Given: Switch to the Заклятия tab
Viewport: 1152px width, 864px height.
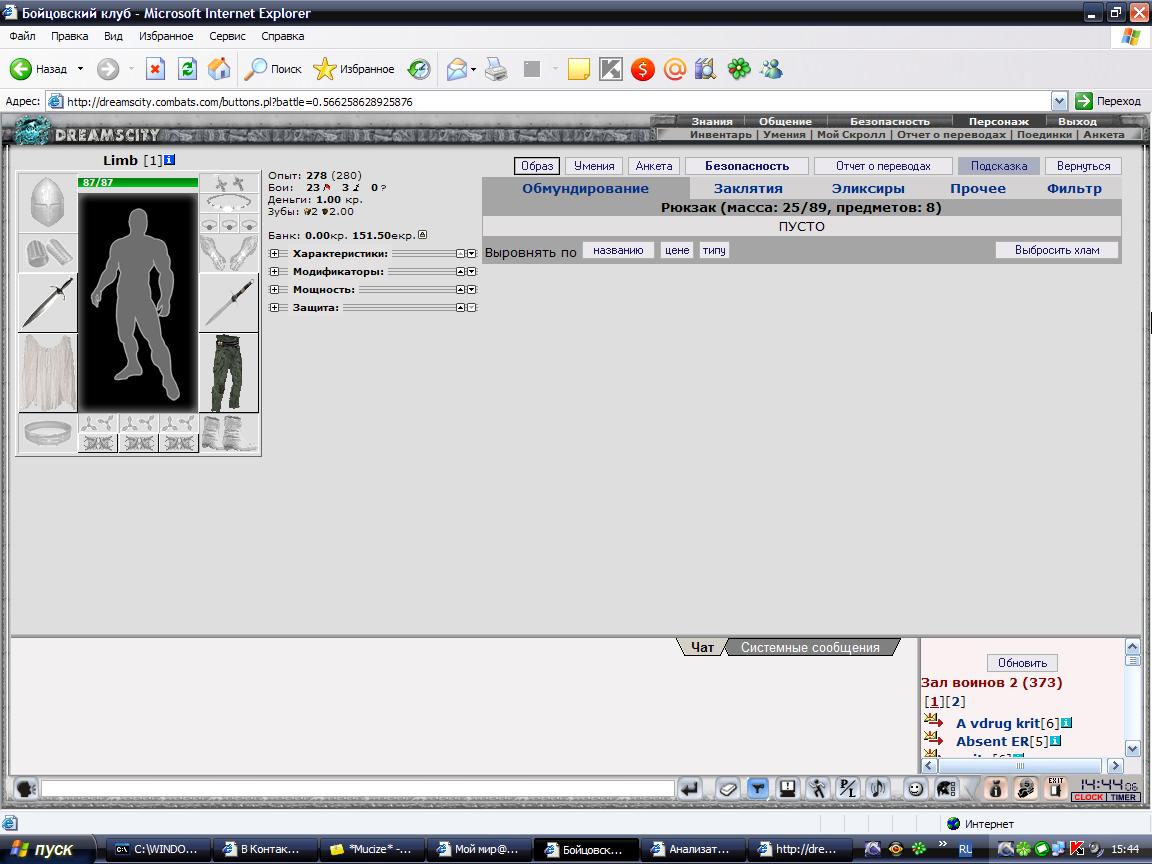Looking at the screenshot, I should point(748,188).
